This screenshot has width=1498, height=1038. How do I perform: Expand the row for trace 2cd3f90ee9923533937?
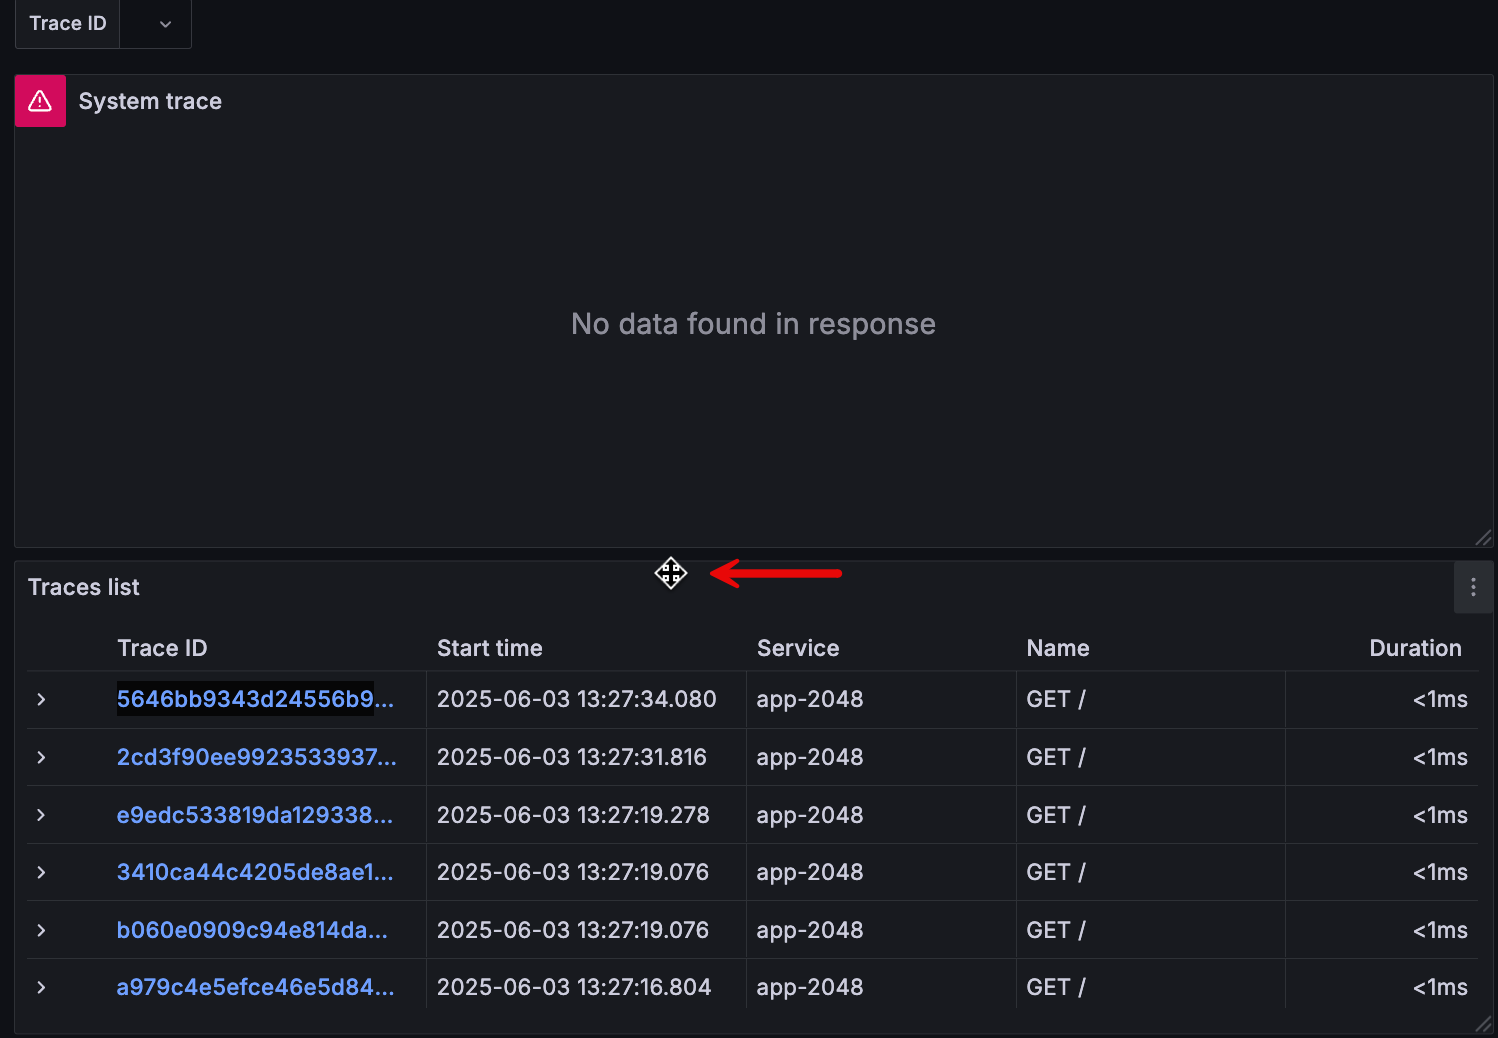pos(41,757)
